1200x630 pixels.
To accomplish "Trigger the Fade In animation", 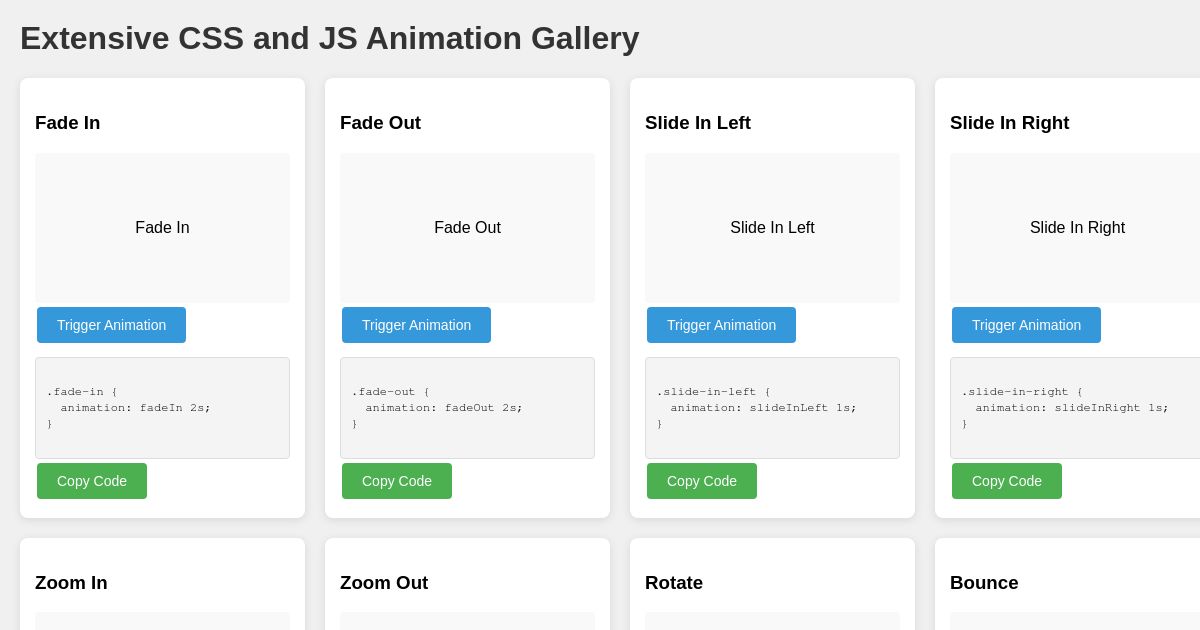I will pos(111,325).
